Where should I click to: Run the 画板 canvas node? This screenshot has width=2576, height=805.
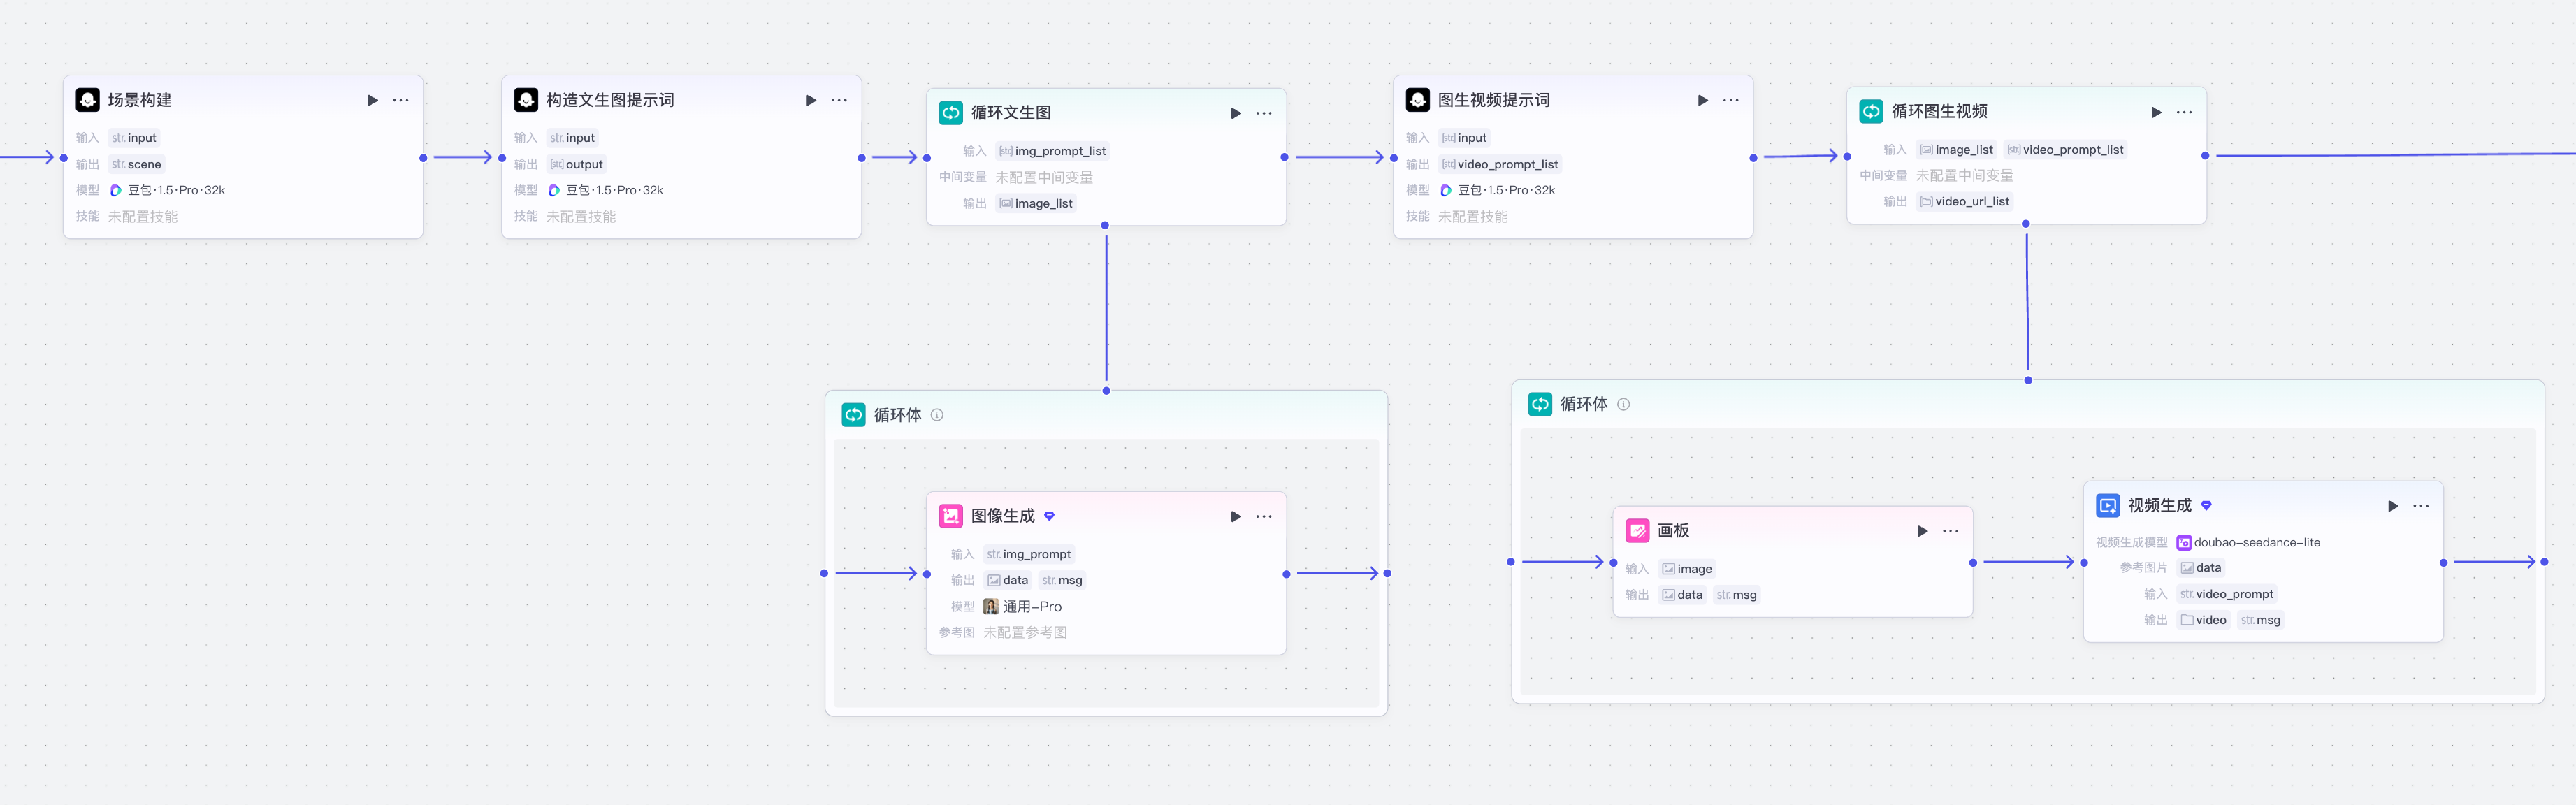point(1922,531)
